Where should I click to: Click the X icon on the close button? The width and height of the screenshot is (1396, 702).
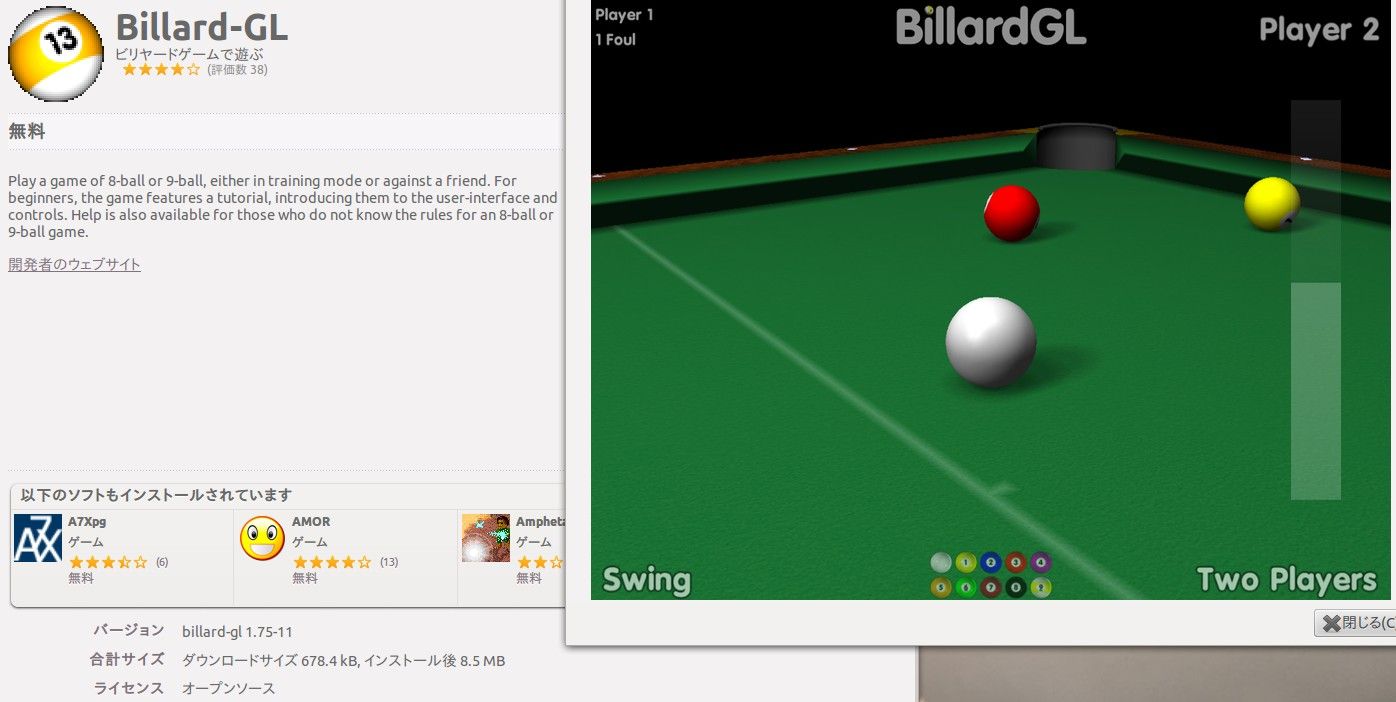click(x=1331, y=623)
